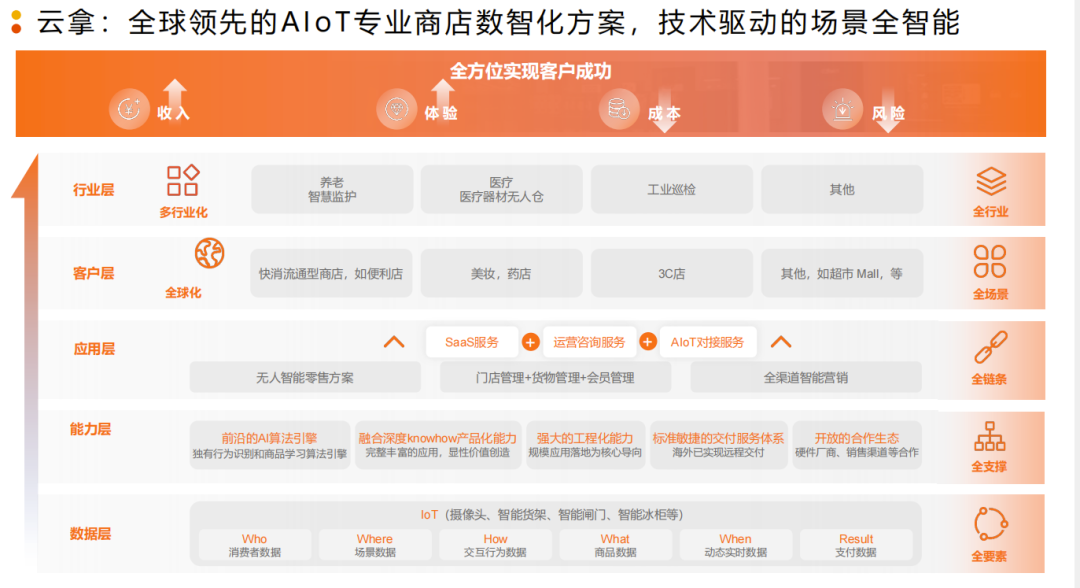Click the 风险 risk alarm icon
This screenshot has height=588, width=1080.
pos(842,109)
